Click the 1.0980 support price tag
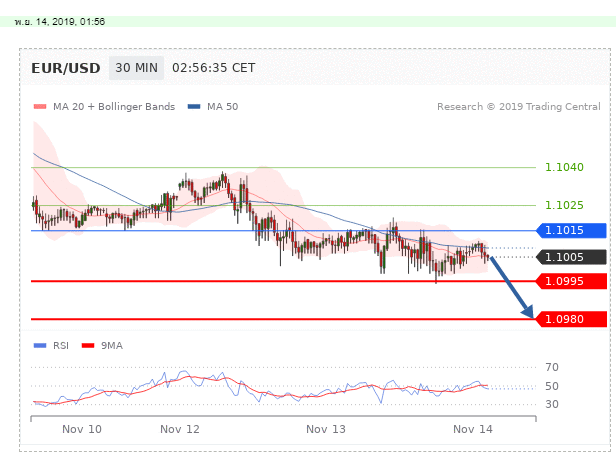Viewport: 616px width, 459px height. click(x=571, y=319)
